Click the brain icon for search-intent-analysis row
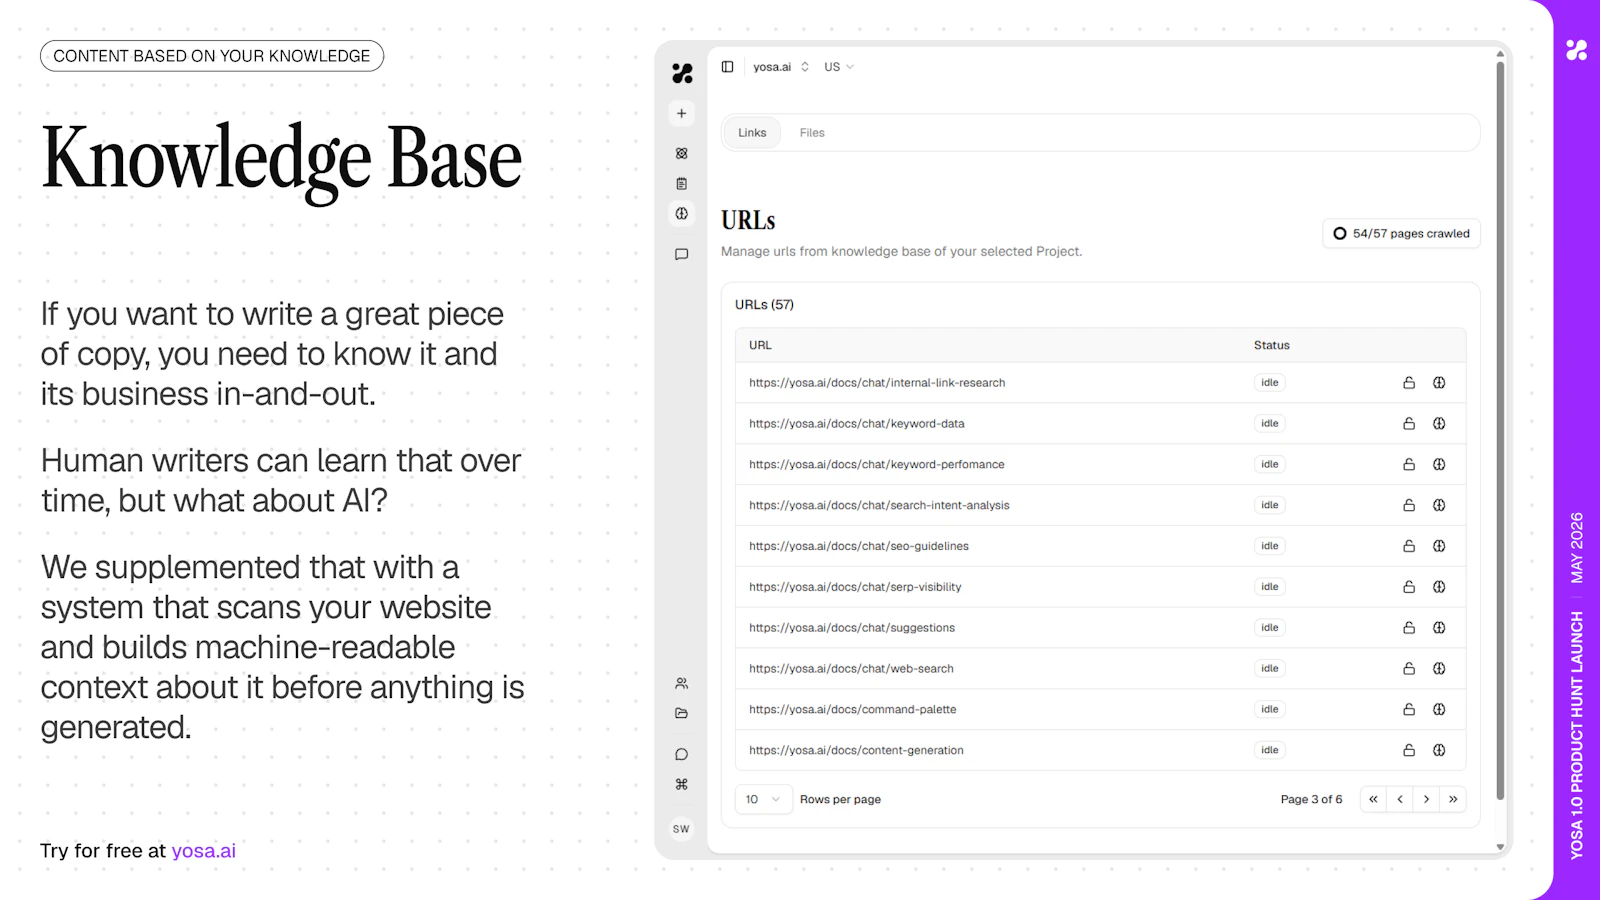This screenshot has height=900, width=1600. [1439, 506]
